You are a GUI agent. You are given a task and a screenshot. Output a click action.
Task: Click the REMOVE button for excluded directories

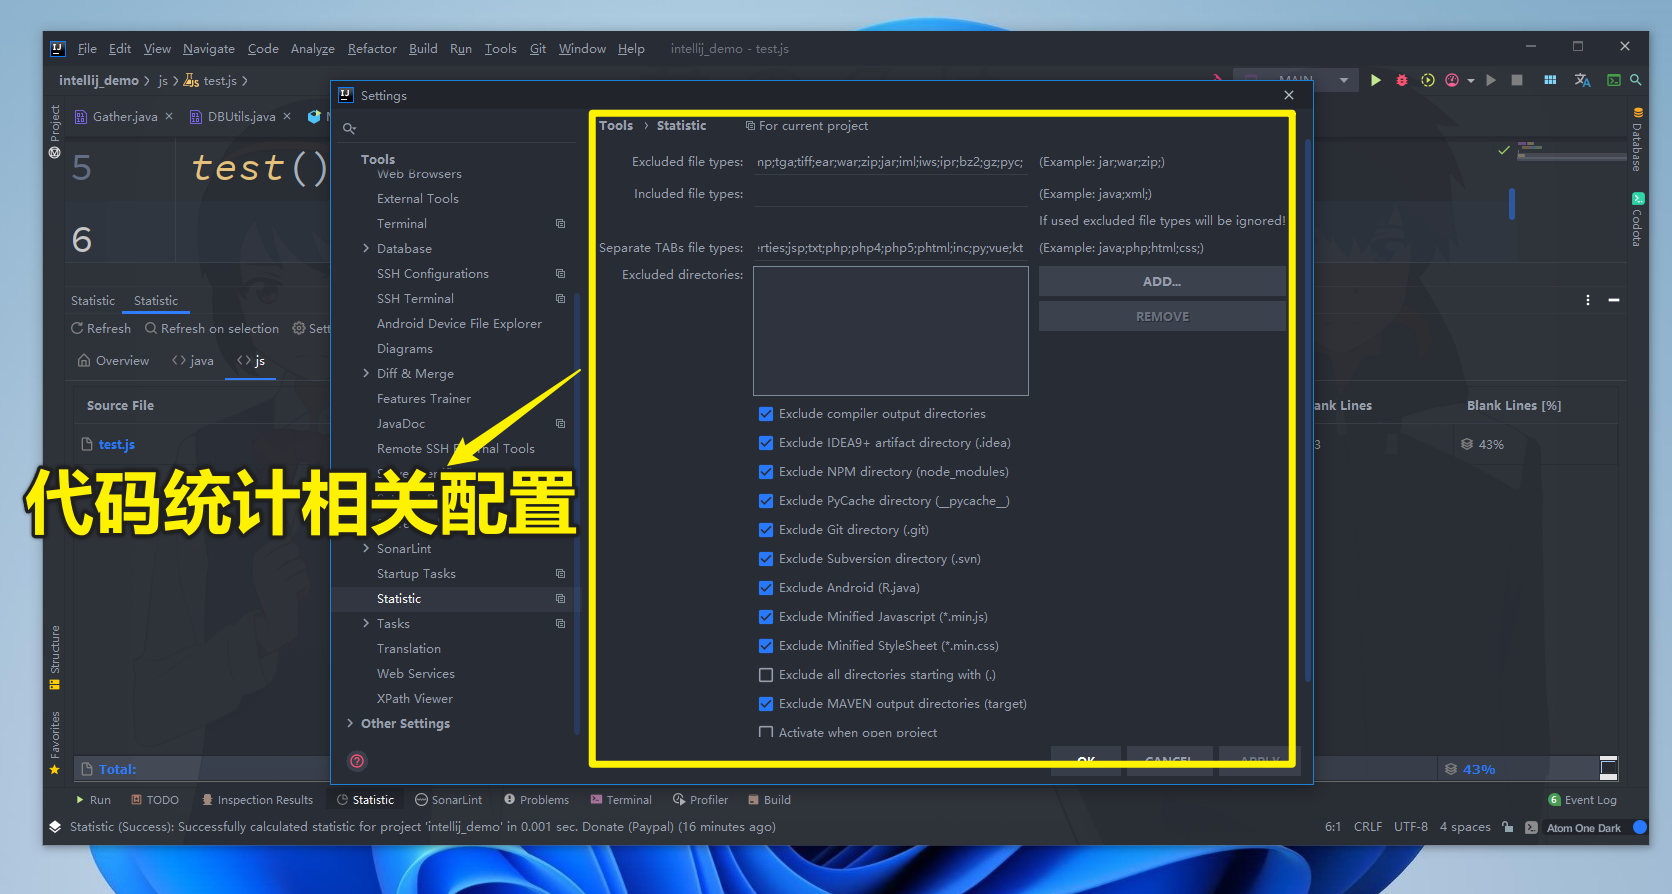click(1162, 317)
